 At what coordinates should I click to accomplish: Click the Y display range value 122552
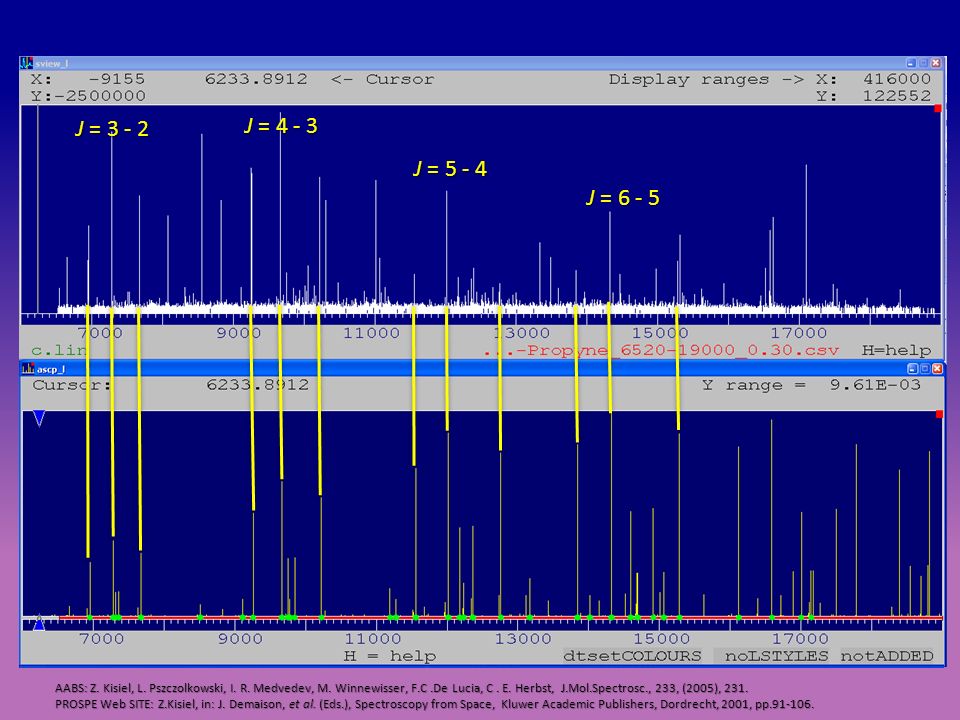click(897, 96)
